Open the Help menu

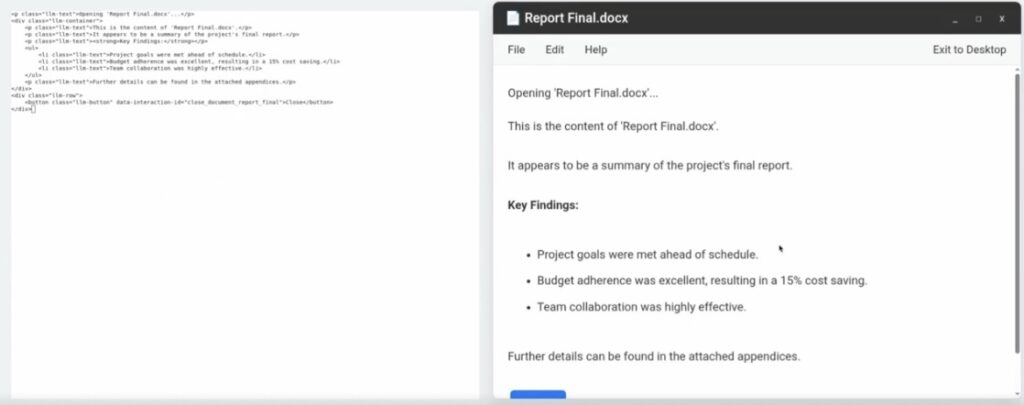596,50
